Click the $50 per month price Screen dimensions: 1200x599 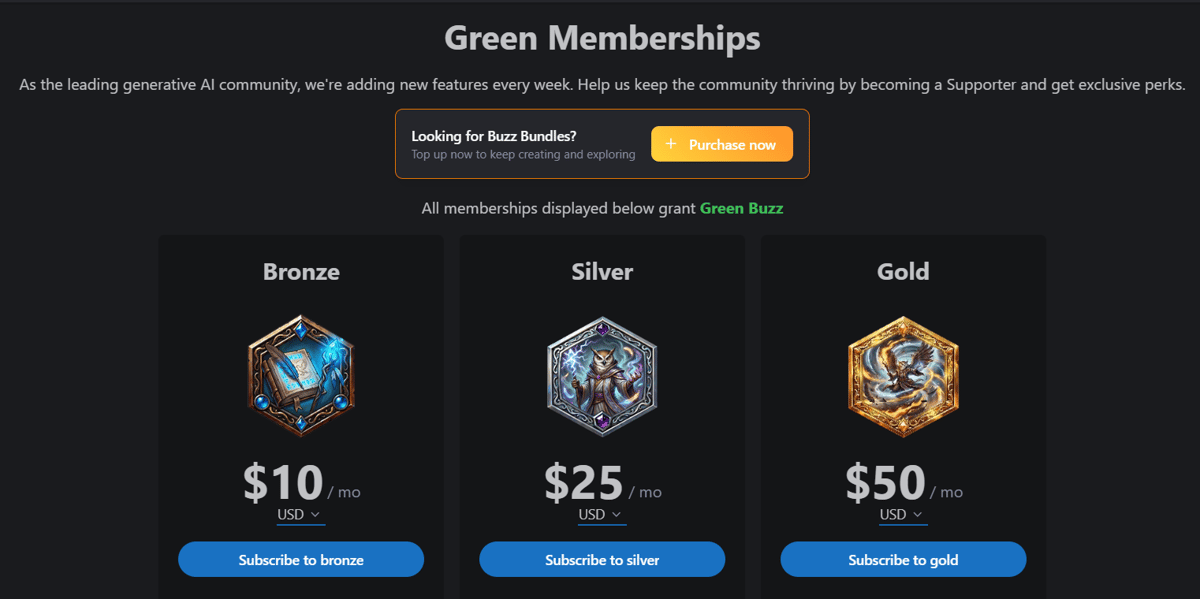click(886, 483)
